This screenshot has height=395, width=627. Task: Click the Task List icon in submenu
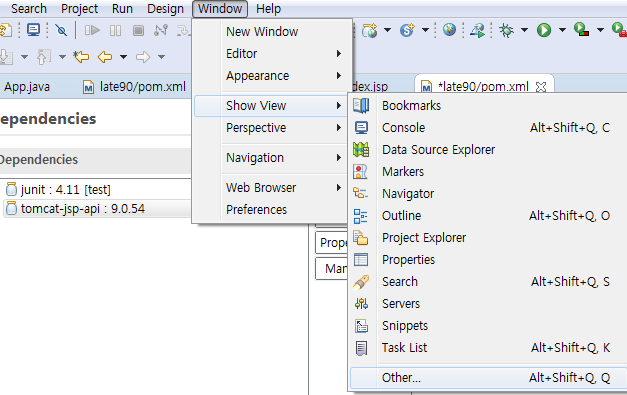pyautogui.click(x=361, y=348)
